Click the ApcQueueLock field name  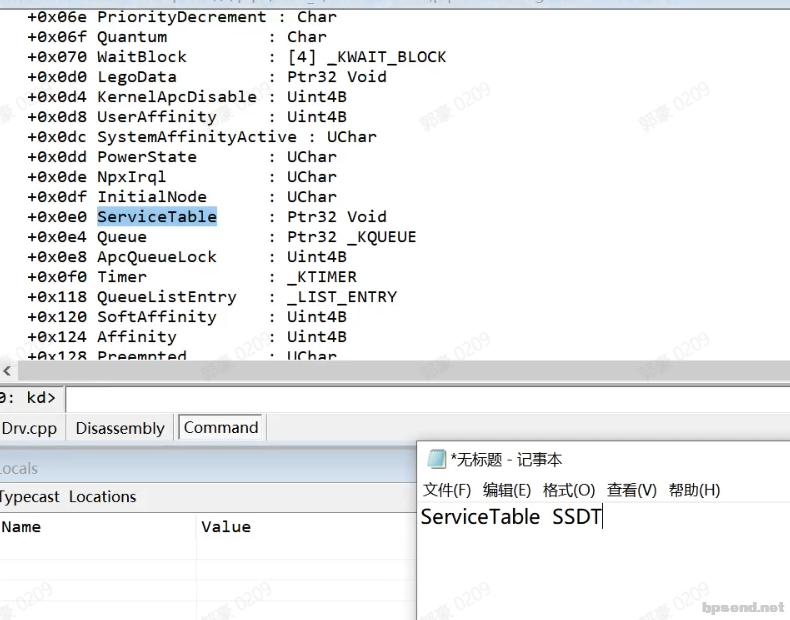[x=157, y=257]
